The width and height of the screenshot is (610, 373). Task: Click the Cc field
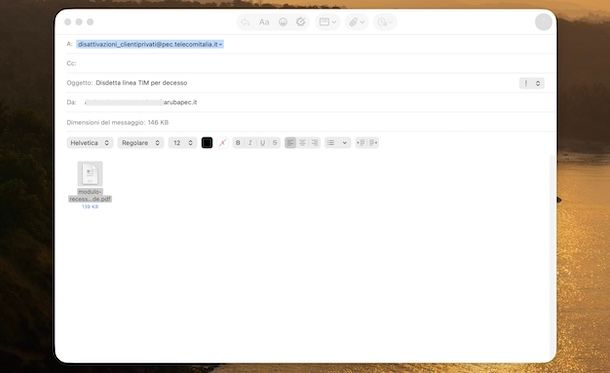(x=310, y=63)
